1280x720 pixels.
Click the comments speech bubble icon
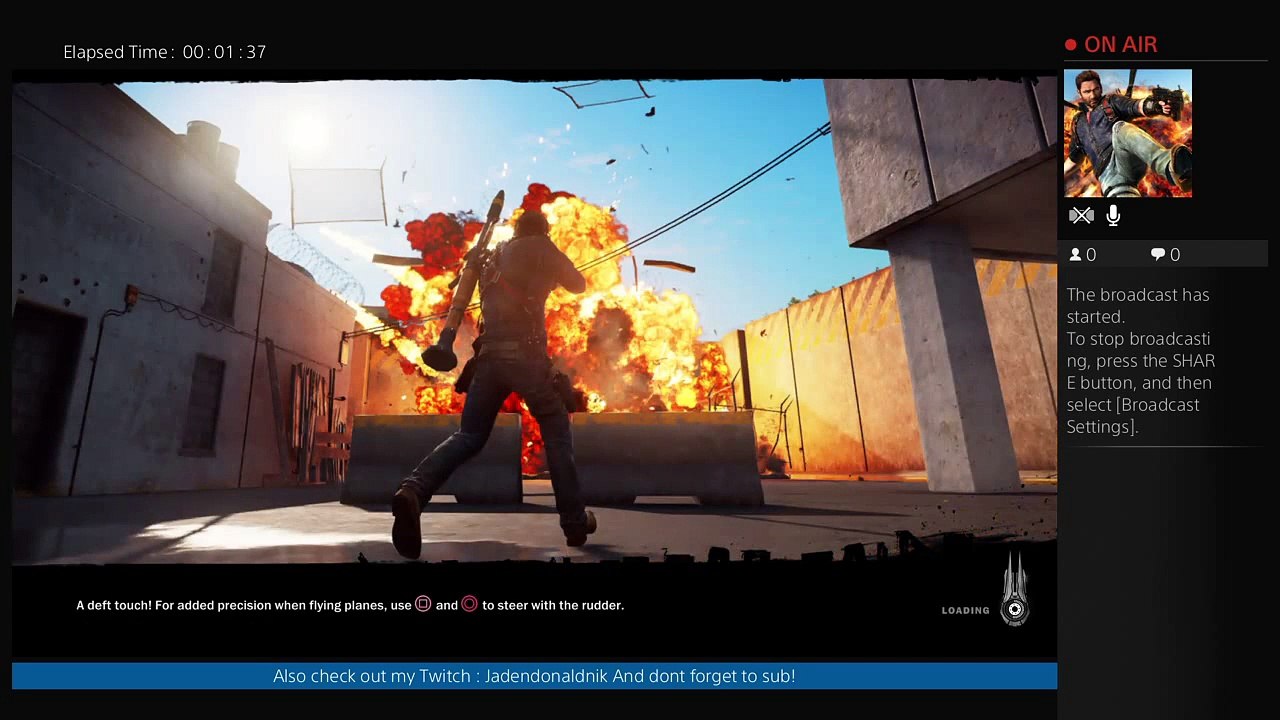point(1158,255)
